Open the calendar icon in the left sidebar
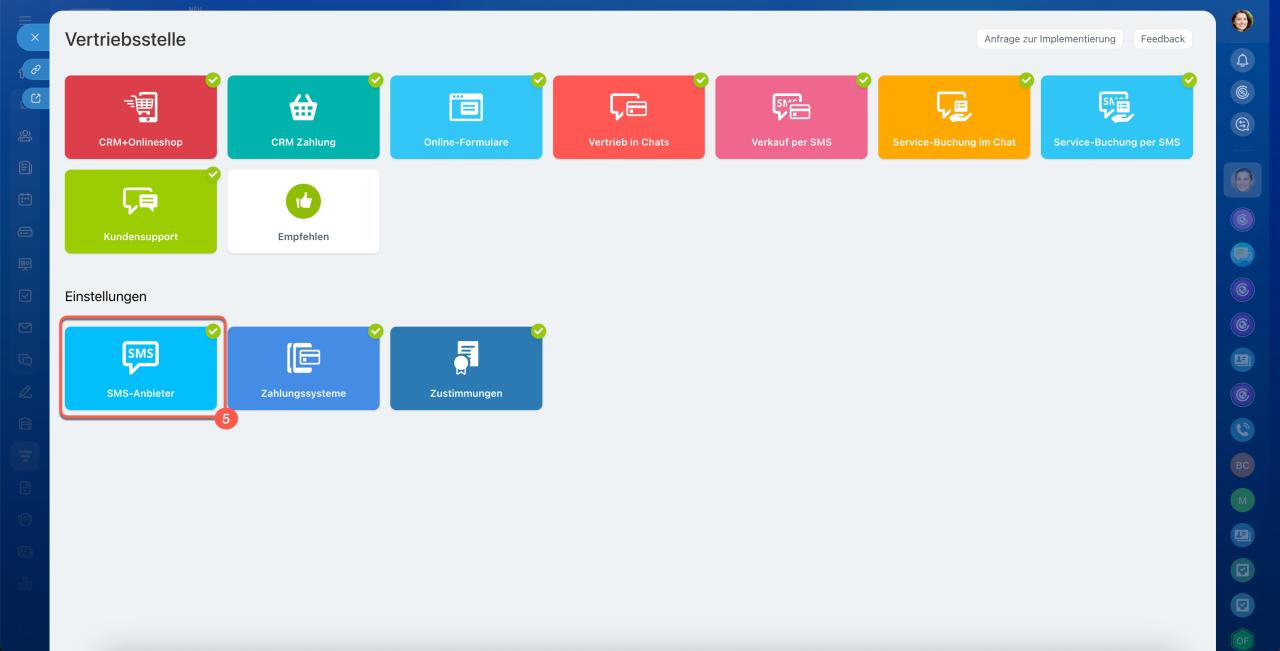Image resolution: width=1280 pixels, height=651 pixels. pos(25,199)
